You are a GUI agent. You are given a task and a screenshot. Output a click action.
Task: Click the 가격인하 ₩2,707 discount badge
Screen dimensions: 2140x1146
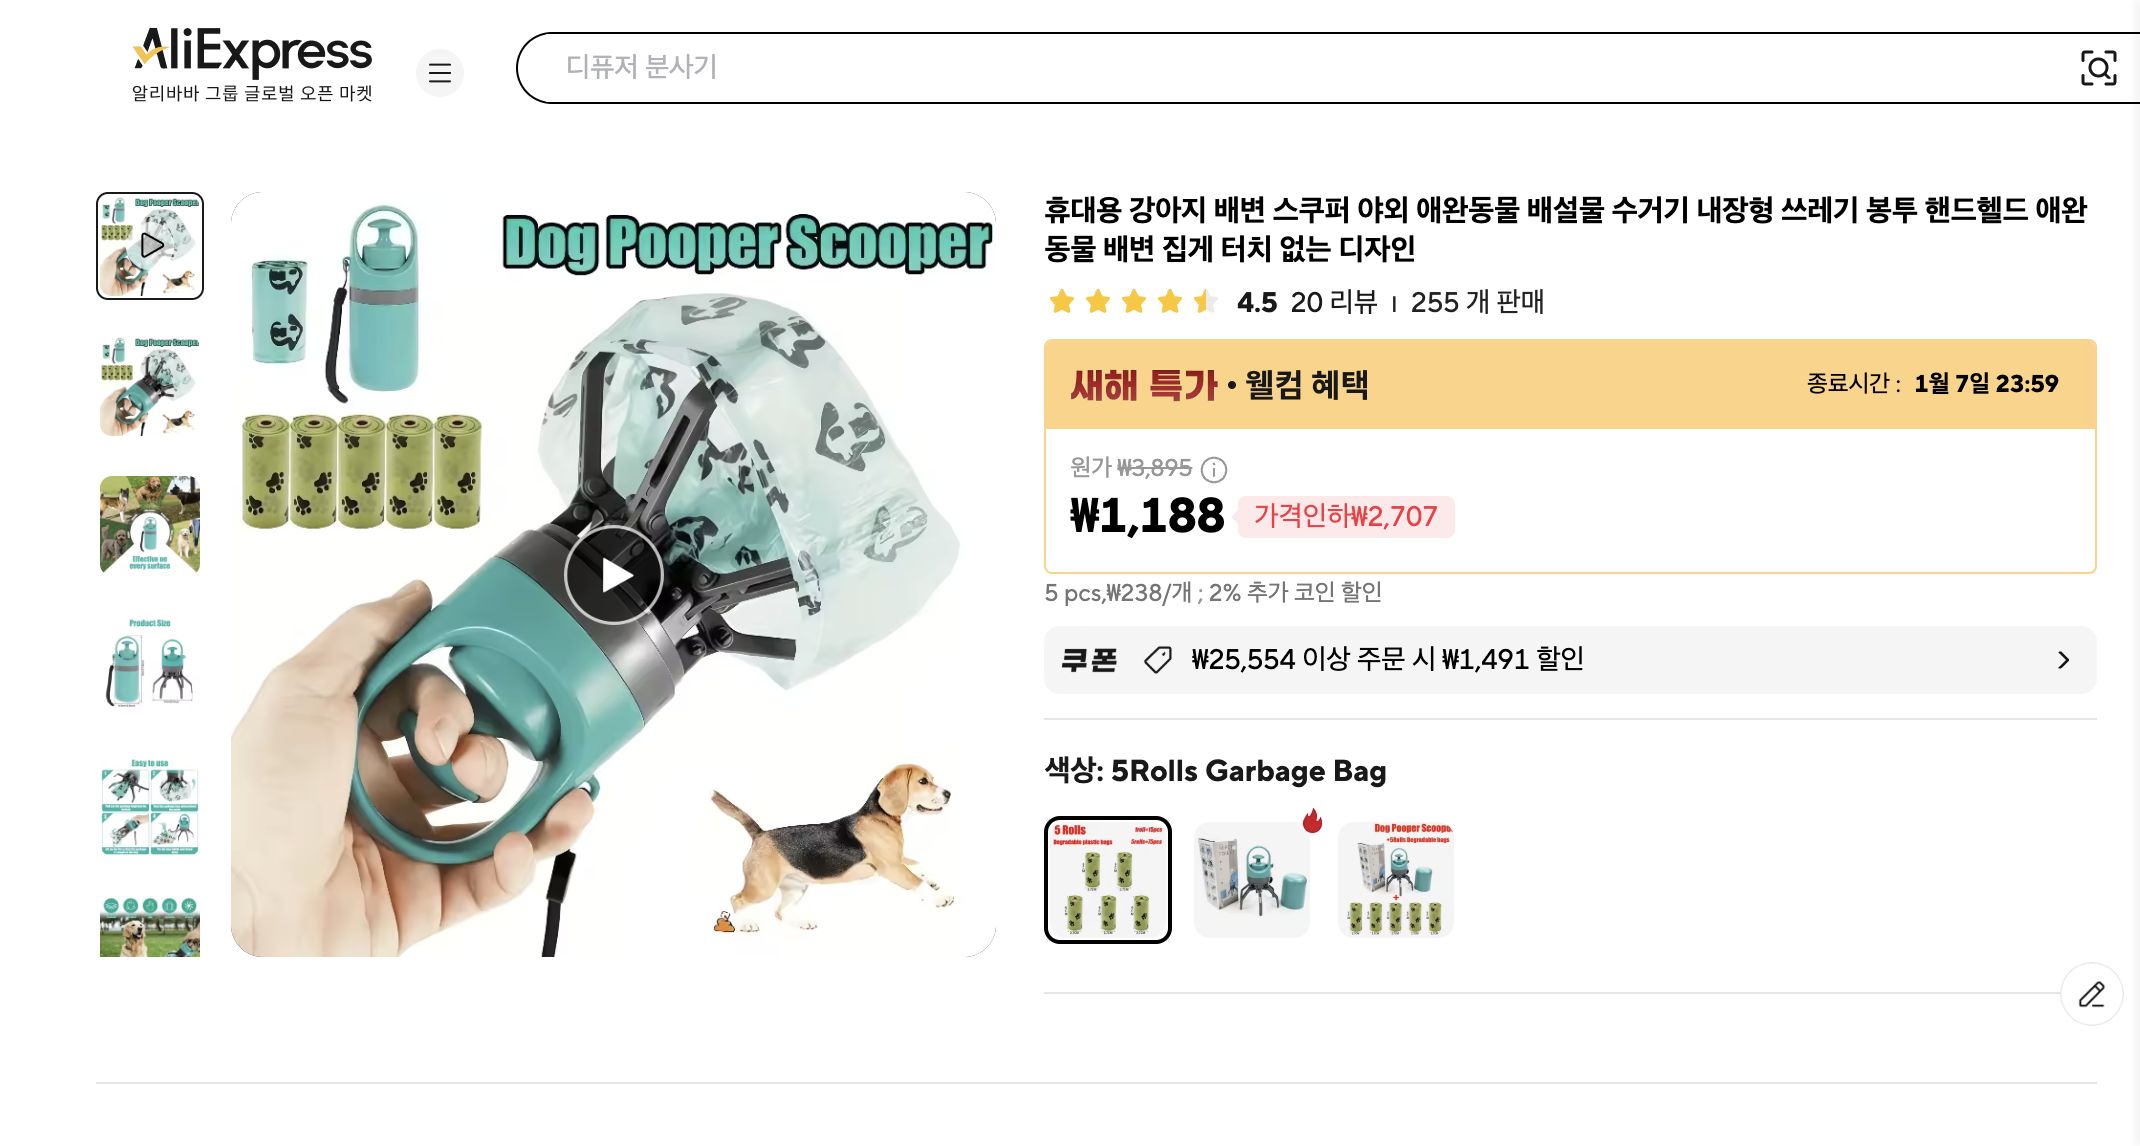pyautogui.click(x=1346, y=517)
